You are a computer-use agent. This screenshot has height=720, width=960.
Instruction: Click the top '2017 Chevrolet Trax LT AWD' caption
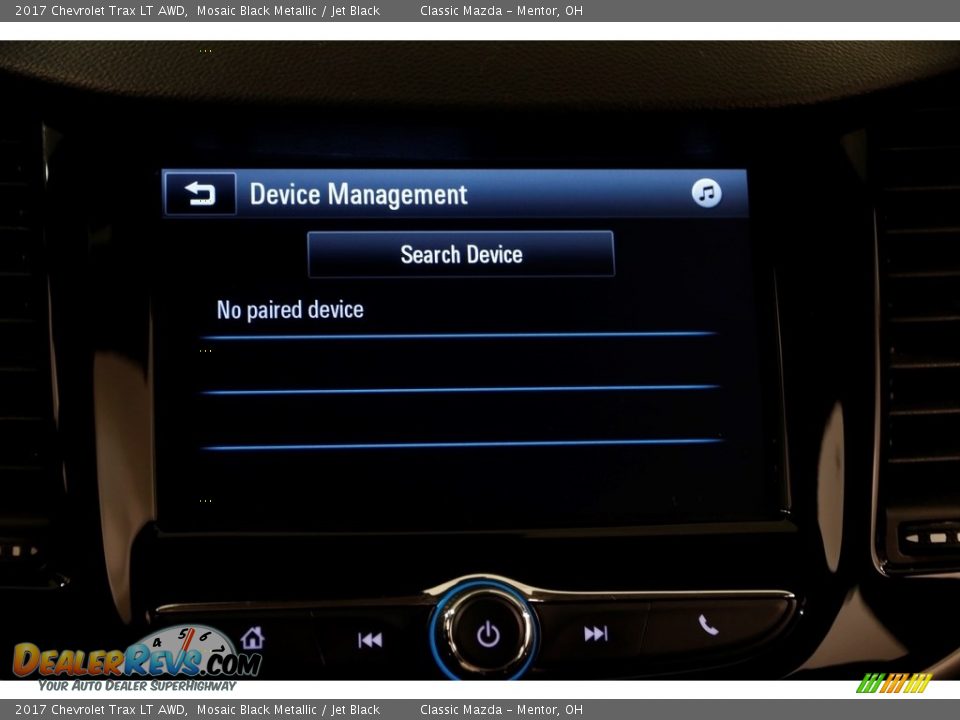coord(100,11)
